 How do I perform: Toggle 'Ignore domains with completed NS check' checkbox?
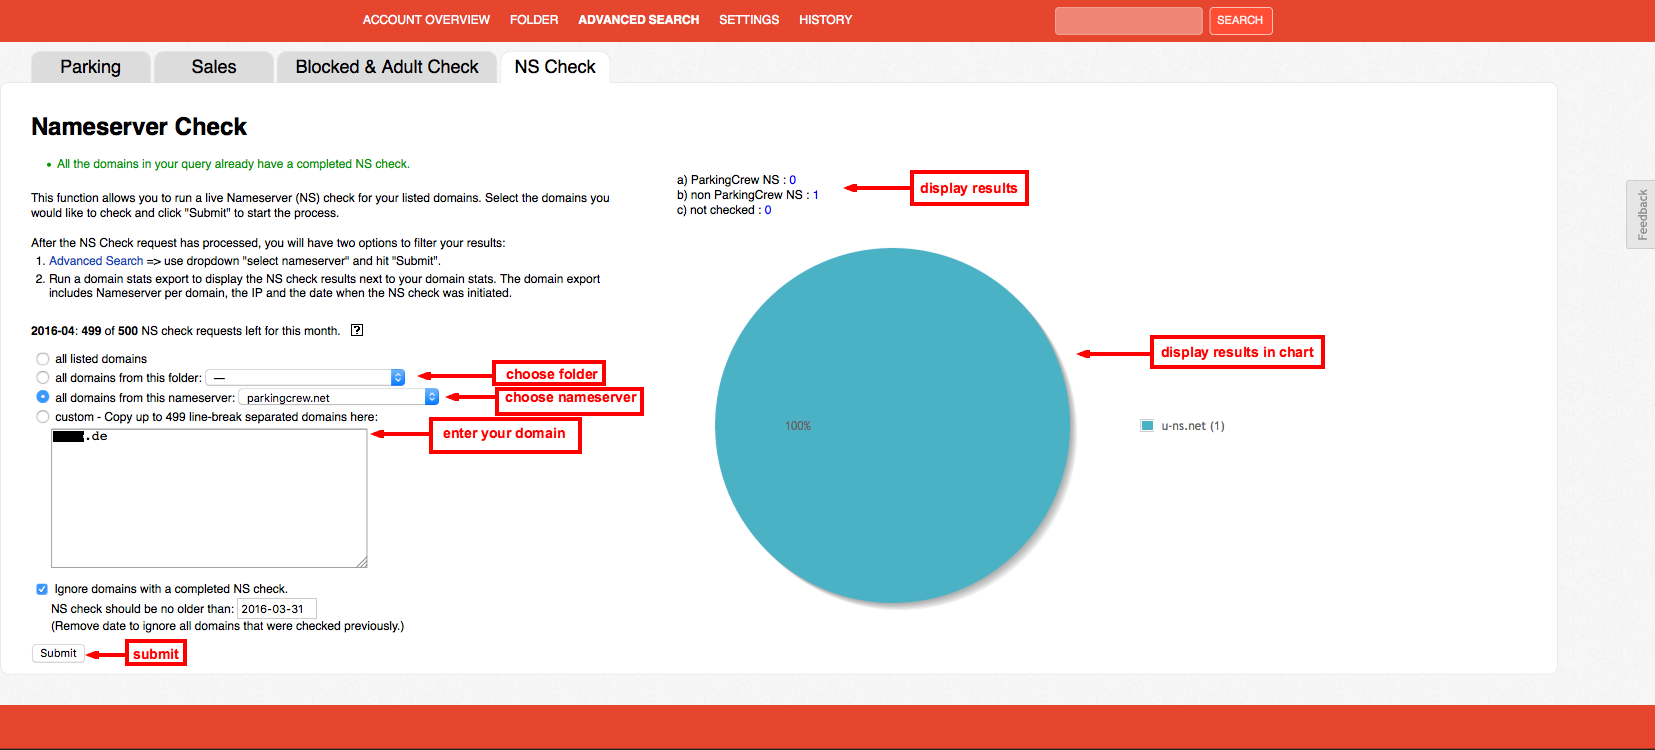(42, 589)
